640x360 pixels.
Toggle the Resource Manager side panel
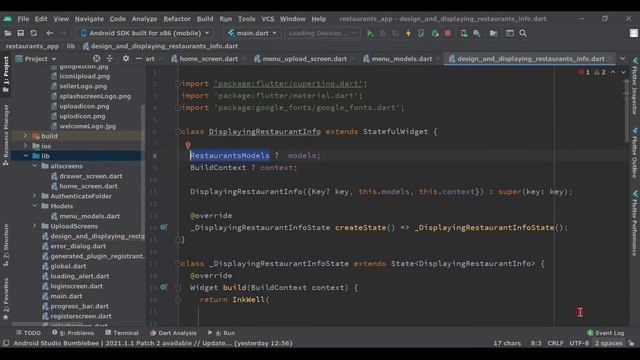click(x=6, y=135)
